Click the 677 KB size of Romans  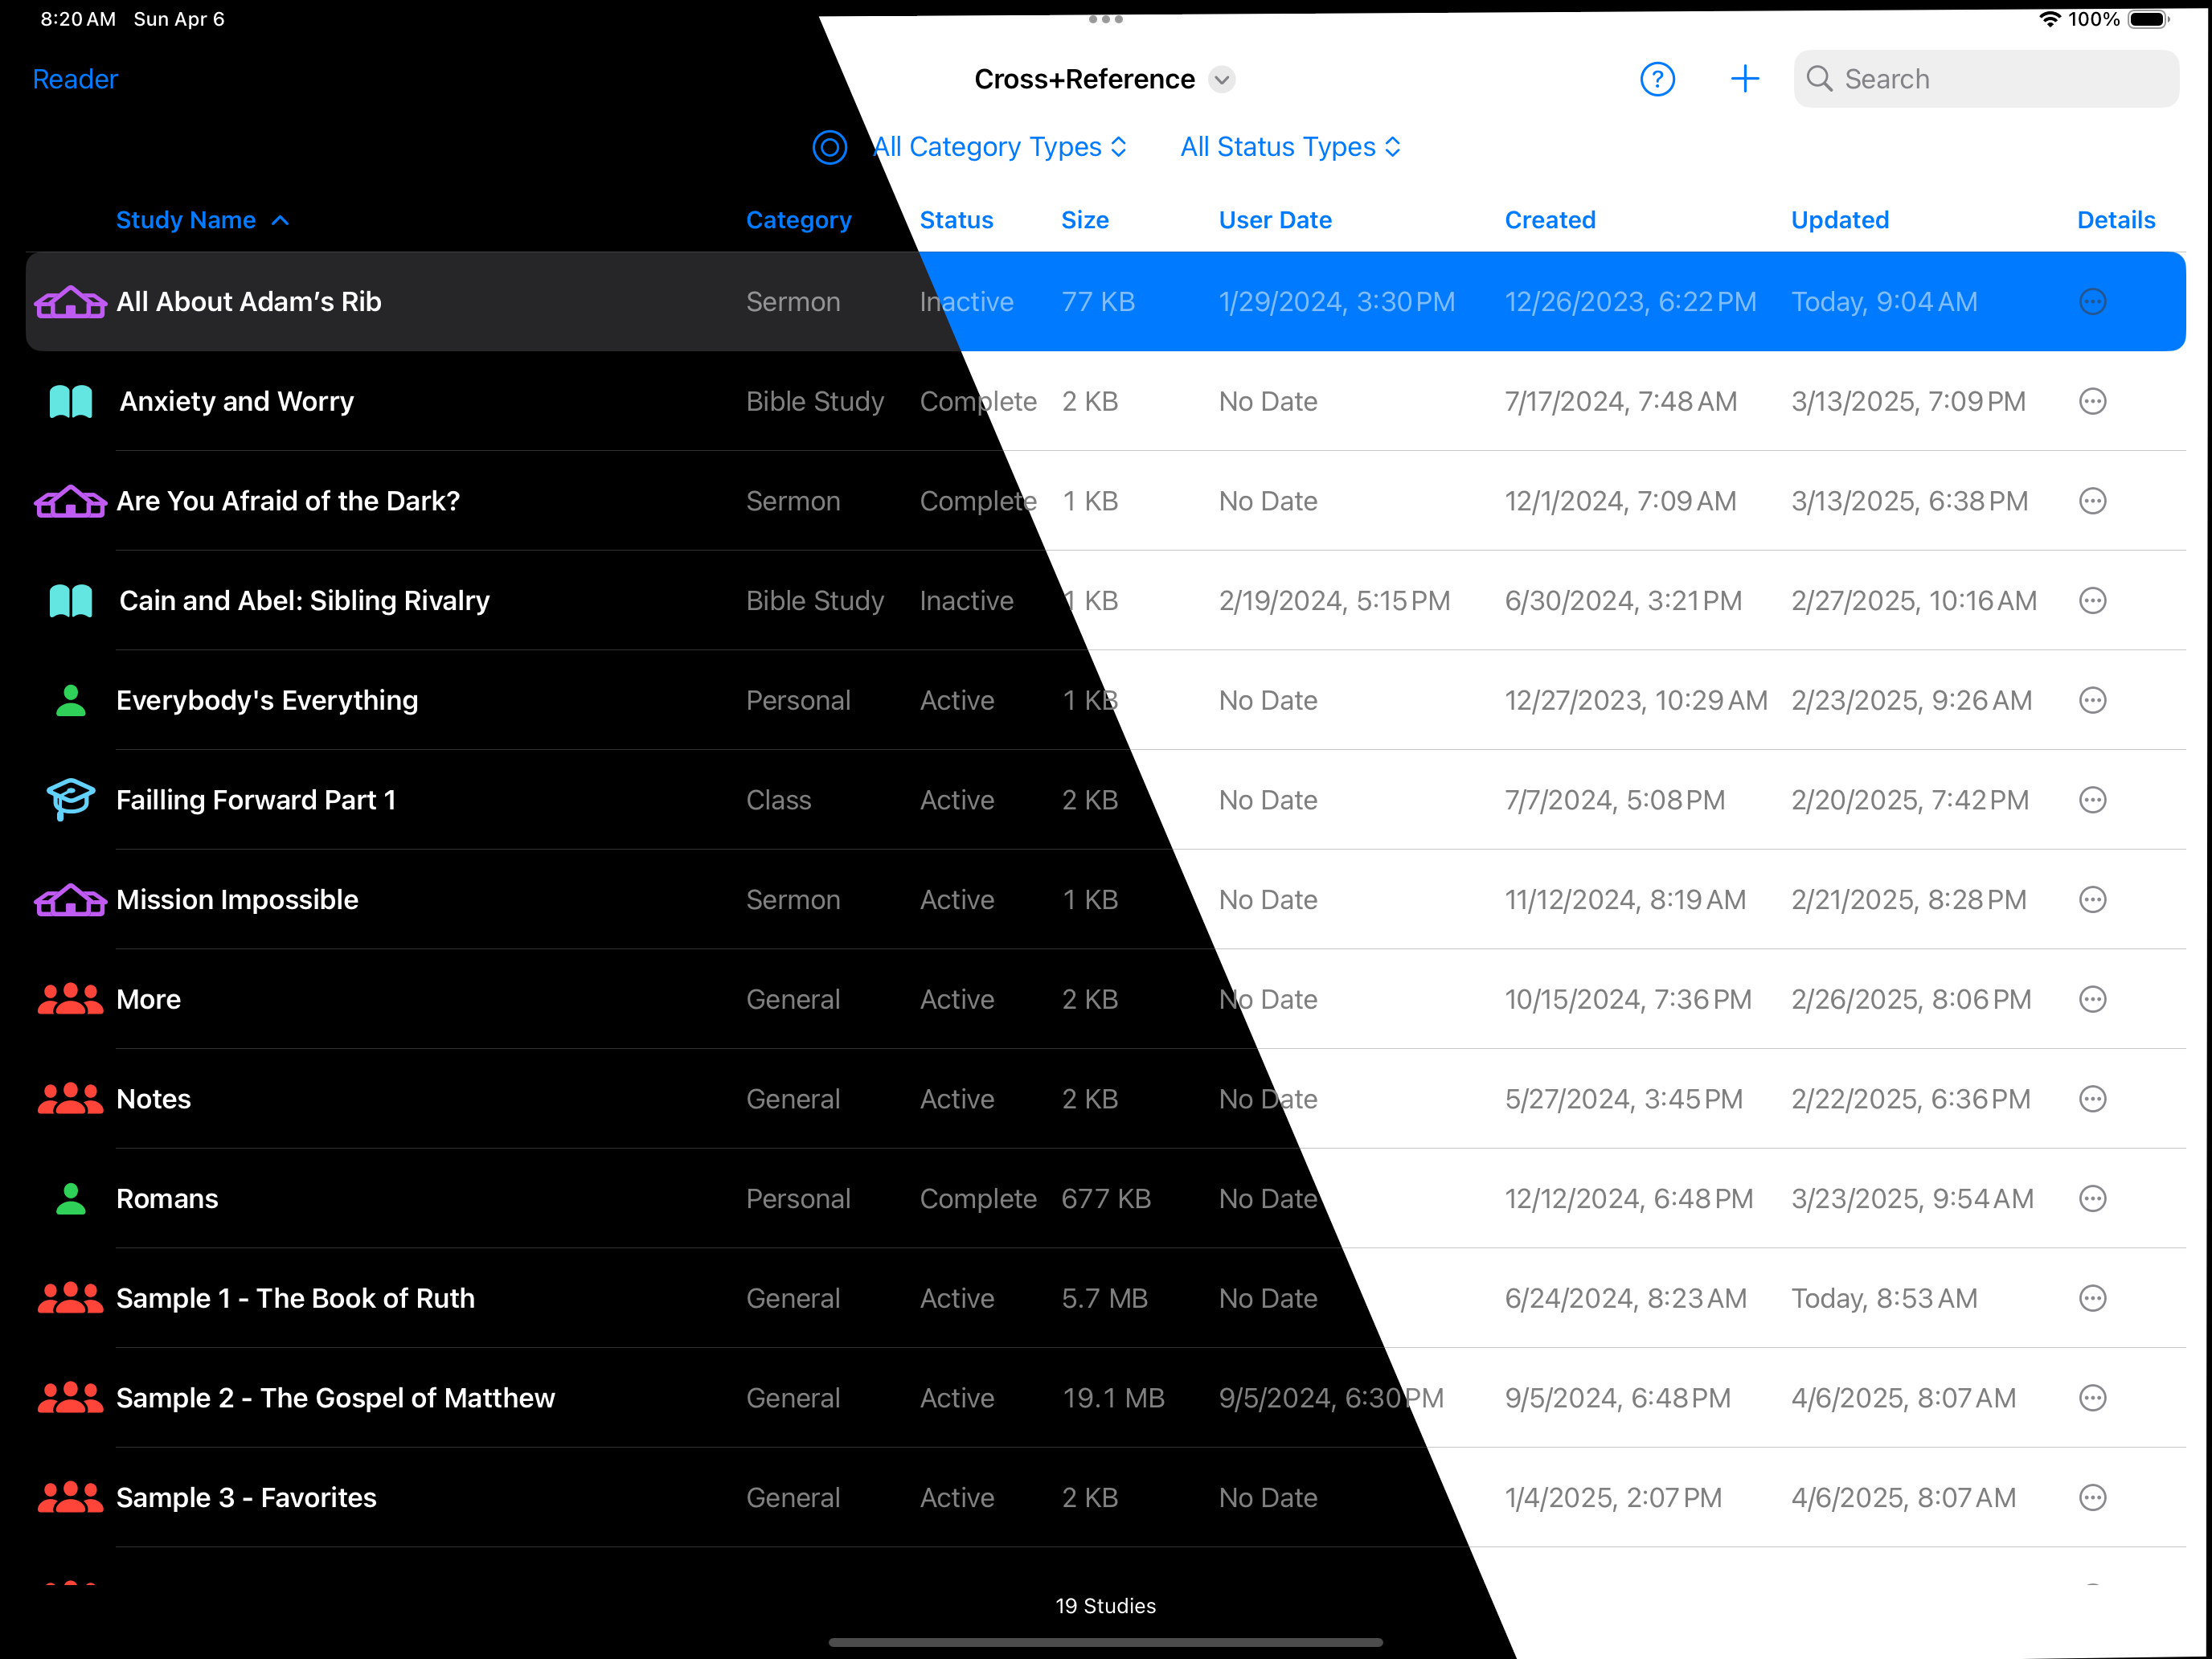[1106, 1199]
